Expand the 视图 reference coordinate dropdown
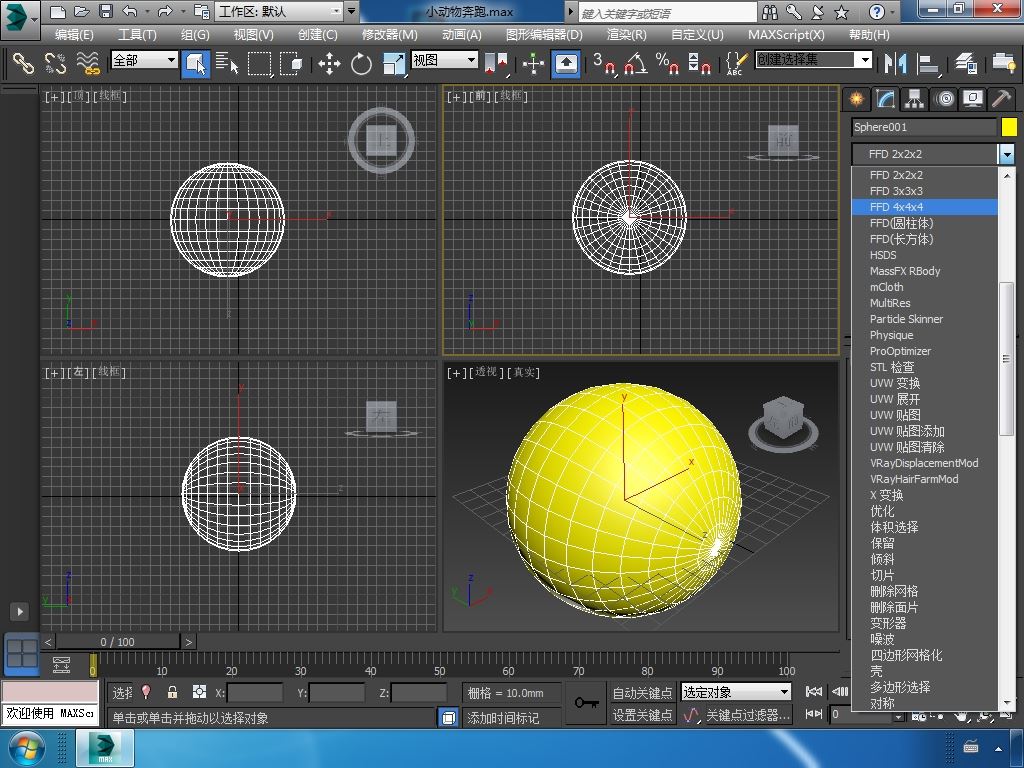This screenshot has height=768, width=1024. [x=445, y=60]
